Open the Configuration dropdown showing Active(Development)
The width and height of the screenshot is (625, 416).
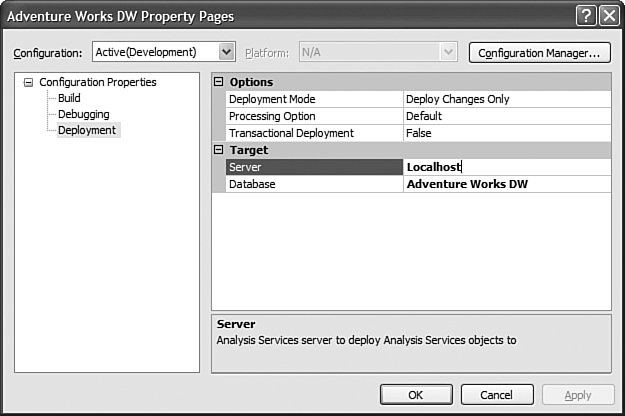click(164, 52)
